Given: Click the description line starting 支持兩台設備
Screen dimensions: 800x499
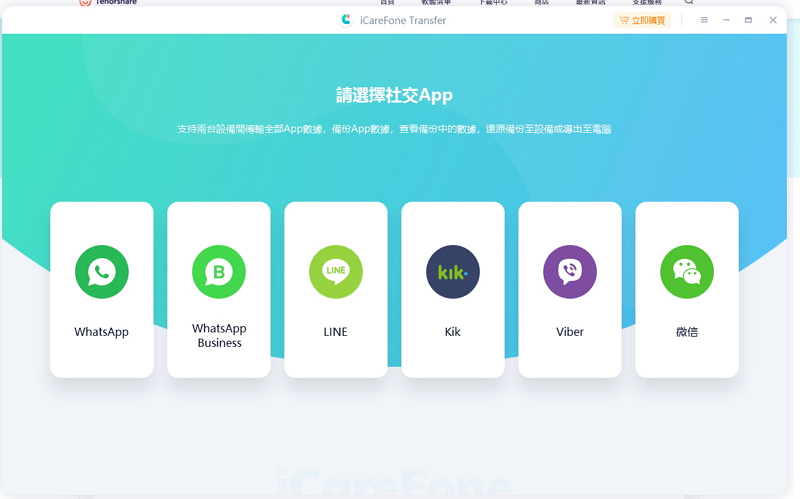Looking at the screenshot, I should pyautogui.click(x=394, y=129).
